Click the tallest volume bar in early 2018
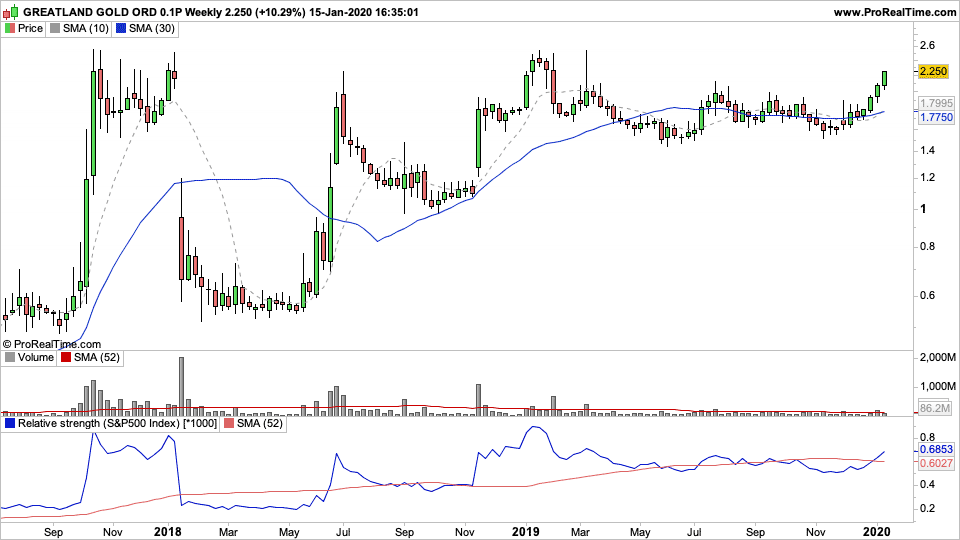960x540 pixels. click(x=181, y=386)
